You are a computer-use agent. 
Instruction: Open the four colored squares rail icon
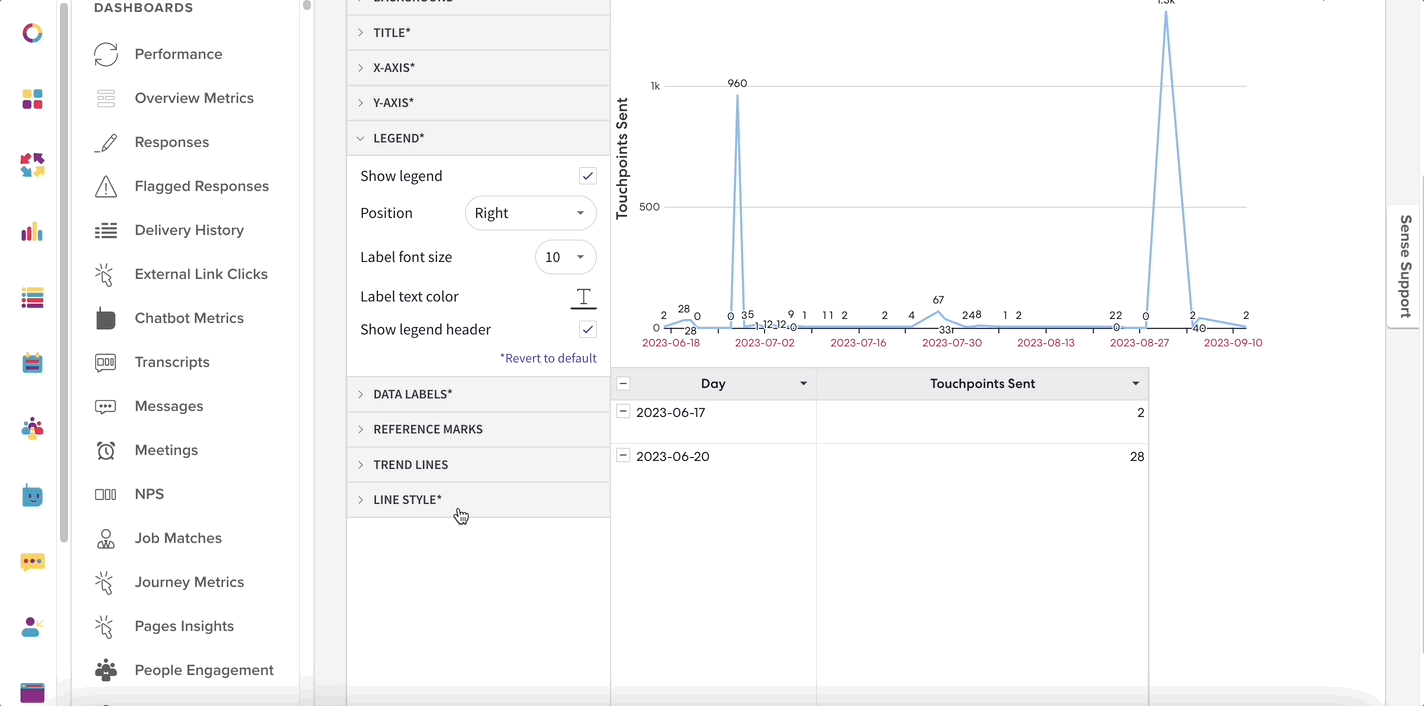[x=32, y=99]
